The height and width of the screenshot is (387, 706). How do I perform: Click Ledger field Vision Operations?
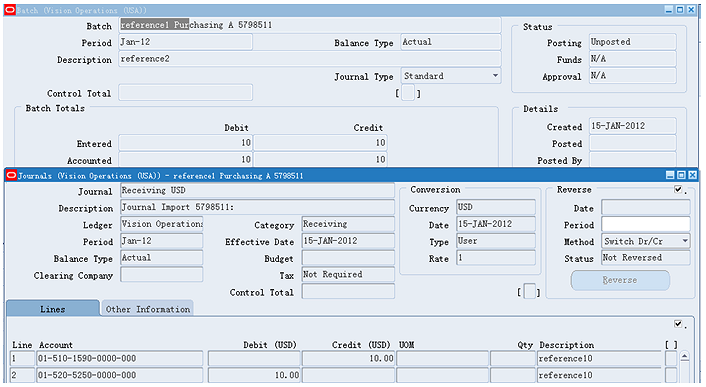(x=162, y=224)
